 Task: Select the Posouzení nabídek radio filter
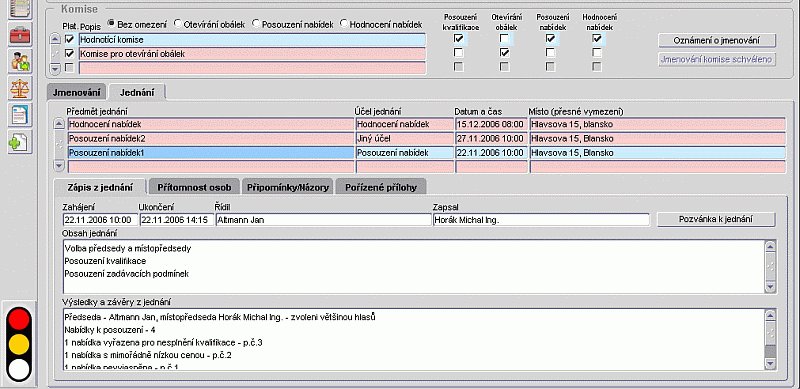coord(256,23)
